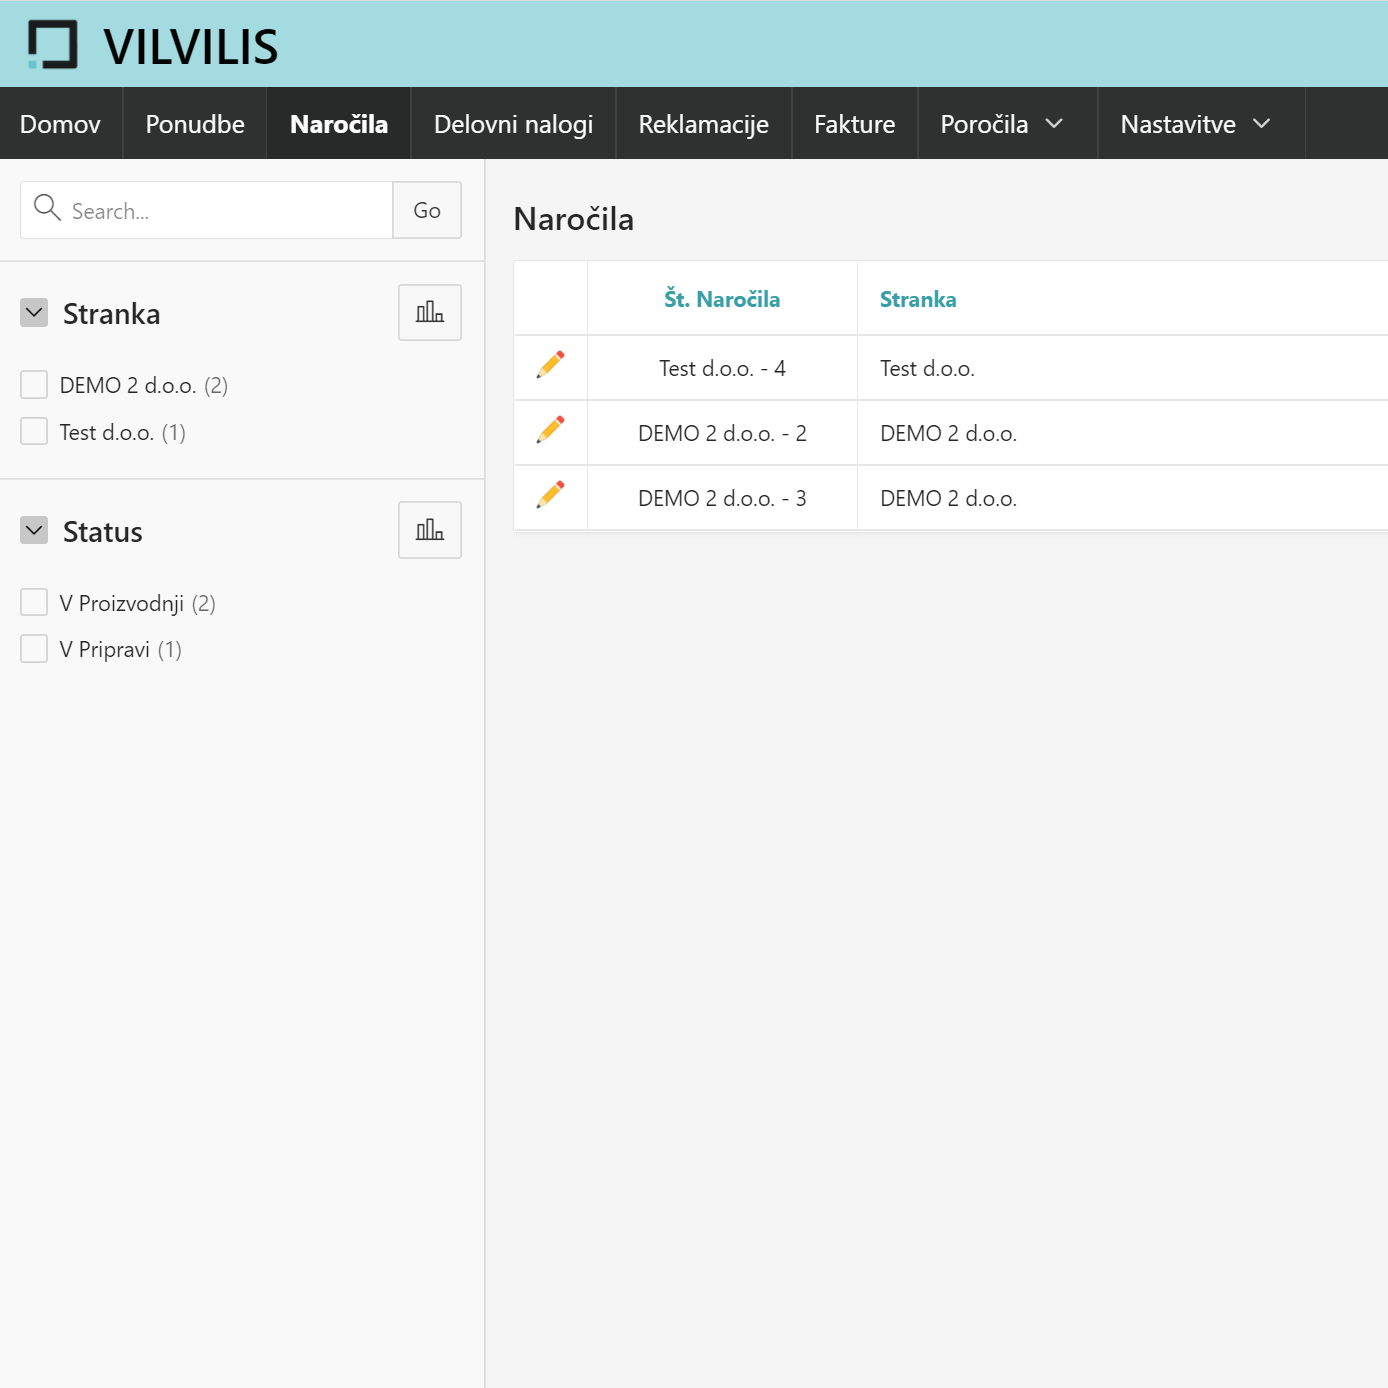1388x1388 pixels.
Task: Open edit pencil for DEMO 2 d.o.o. - 3
Action: coord(550,496)
